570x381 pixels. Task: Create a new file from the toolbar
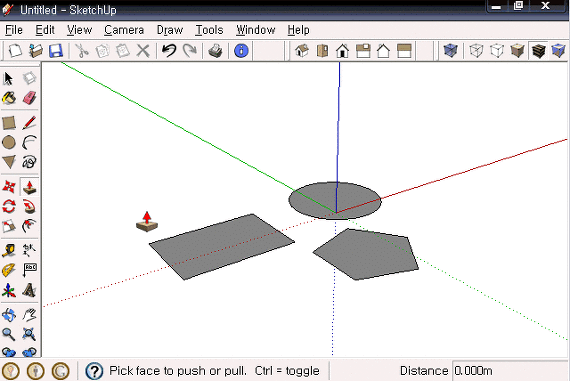(x=15, y=51)
